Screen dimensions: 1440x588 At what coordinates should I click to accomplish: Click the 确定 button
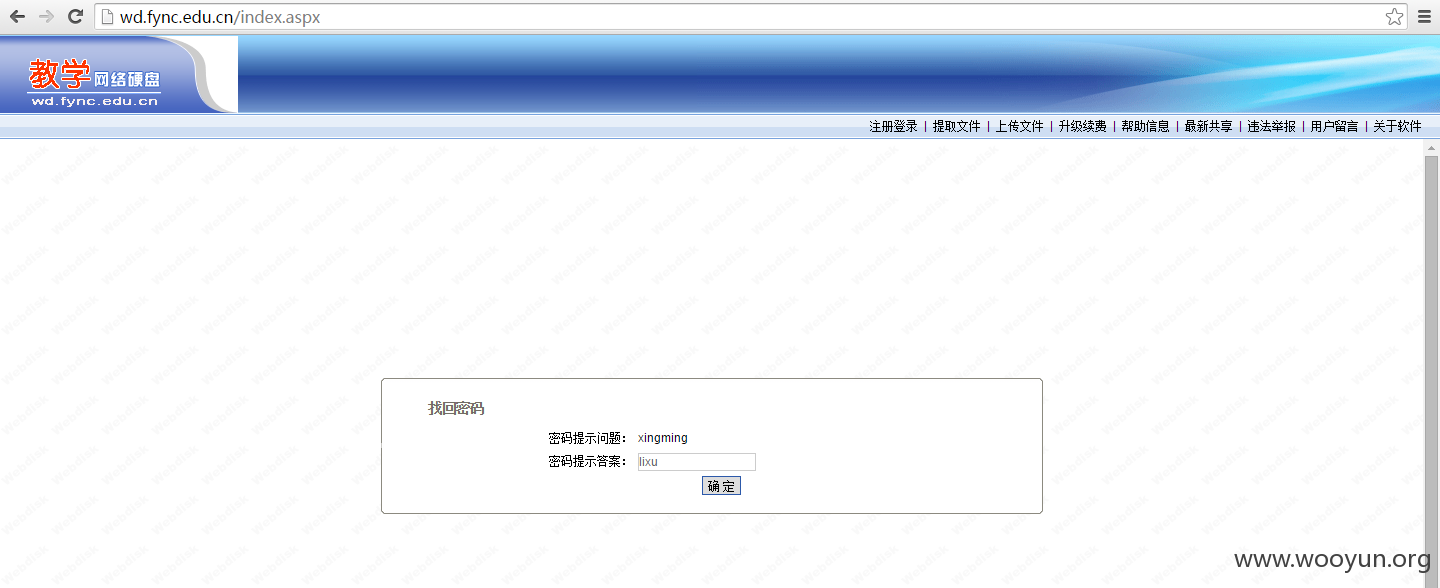tap(721, 486)
